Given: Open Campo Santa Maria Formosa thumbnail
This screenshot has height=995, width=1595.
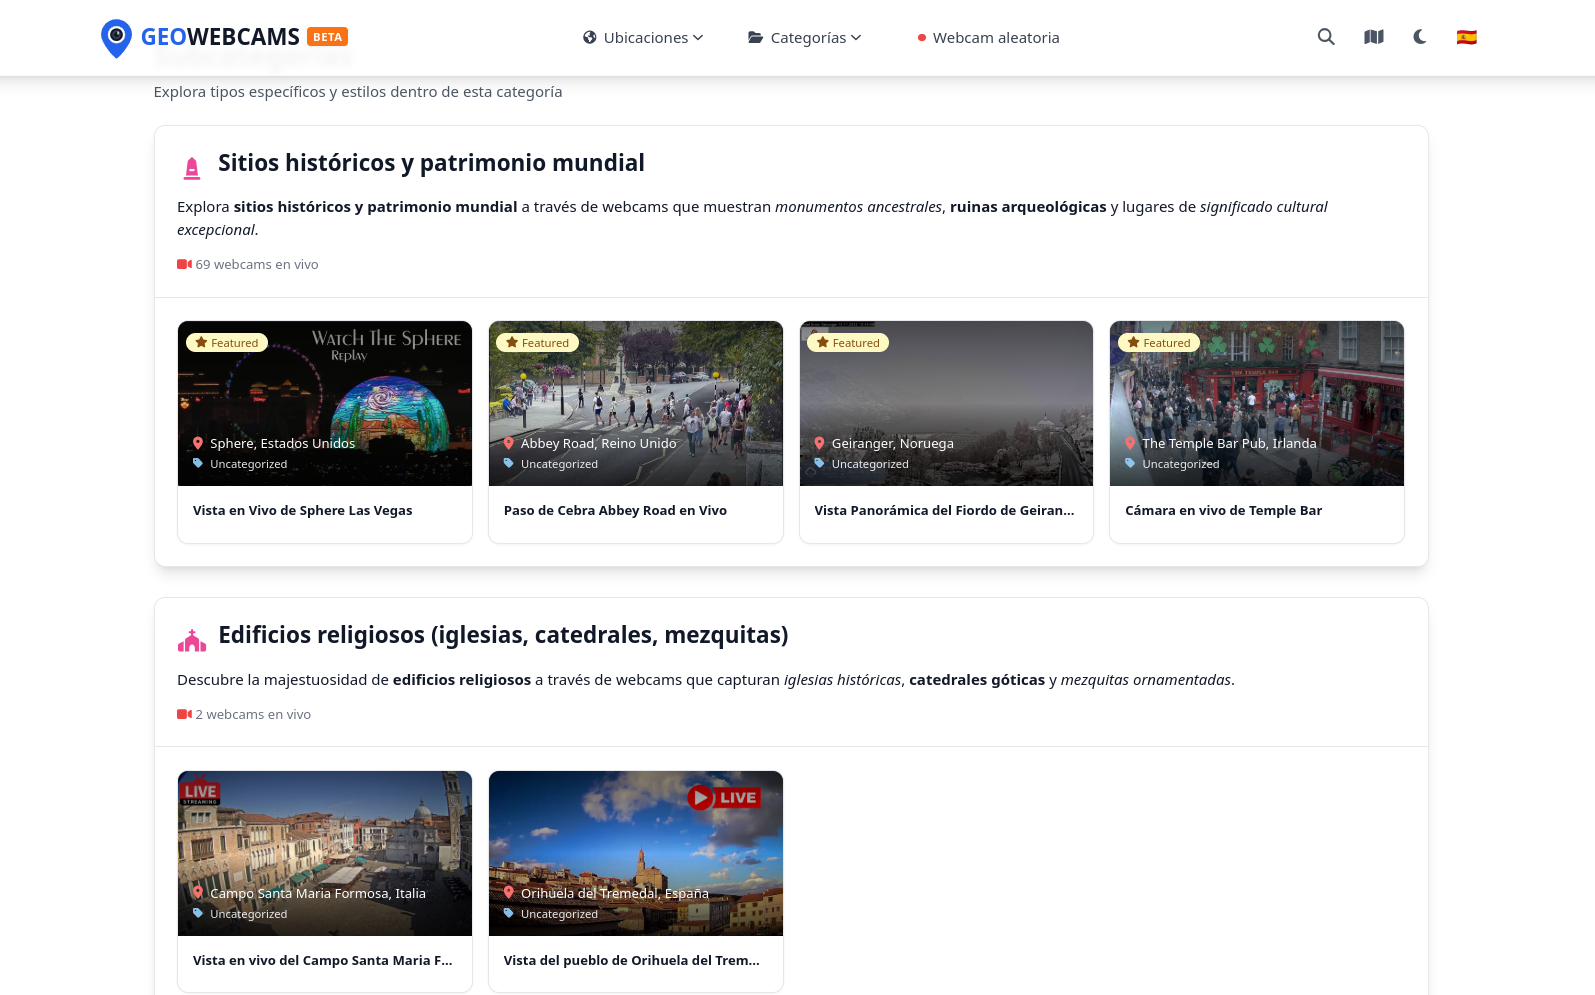Looking at the screenshot, I should pos(325,853).
